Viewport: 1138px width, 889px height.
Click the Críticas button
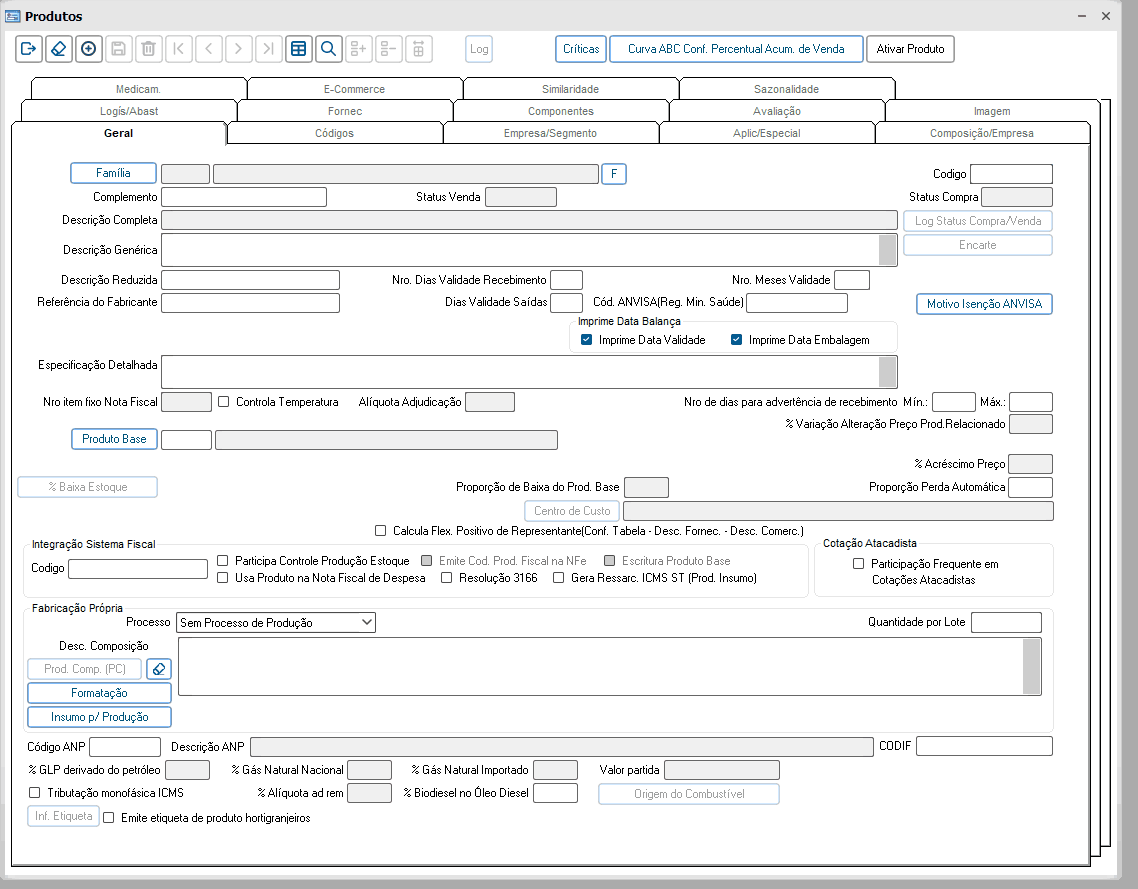pos(581,49)
